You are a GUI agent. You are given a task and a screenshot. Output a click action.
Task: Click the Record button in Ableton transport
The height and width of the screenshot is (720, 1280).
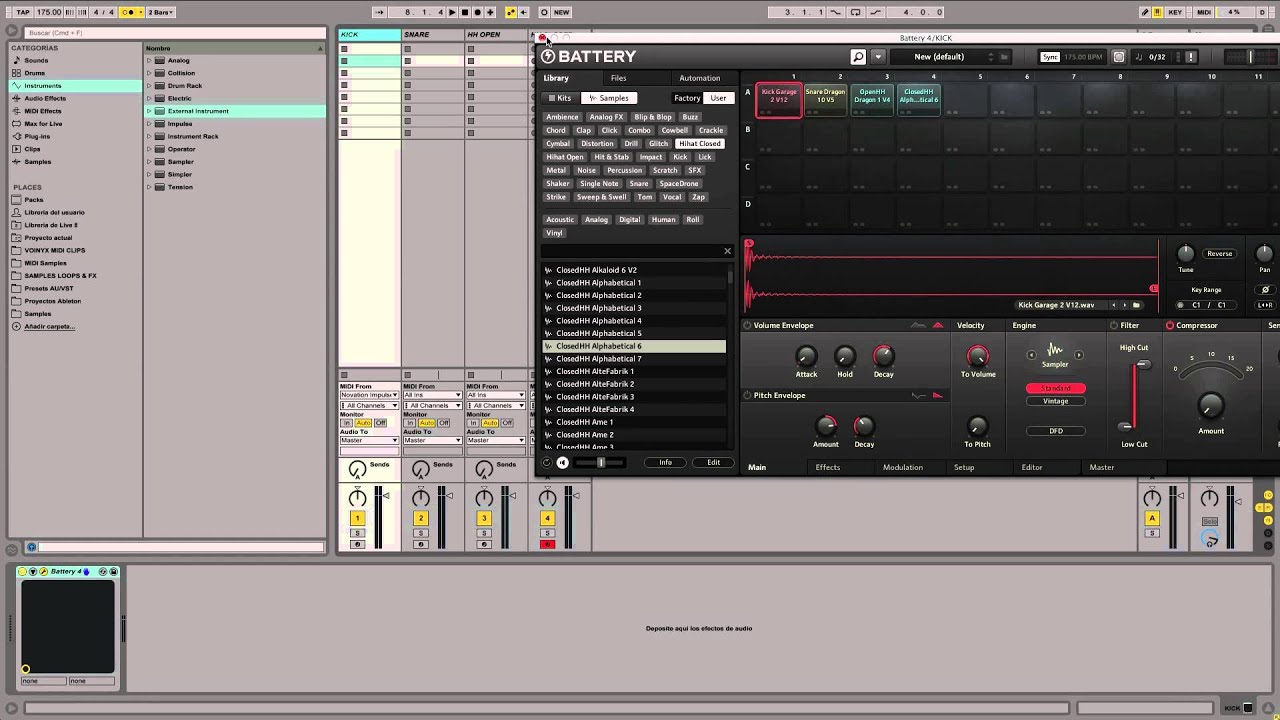point(477,12)
